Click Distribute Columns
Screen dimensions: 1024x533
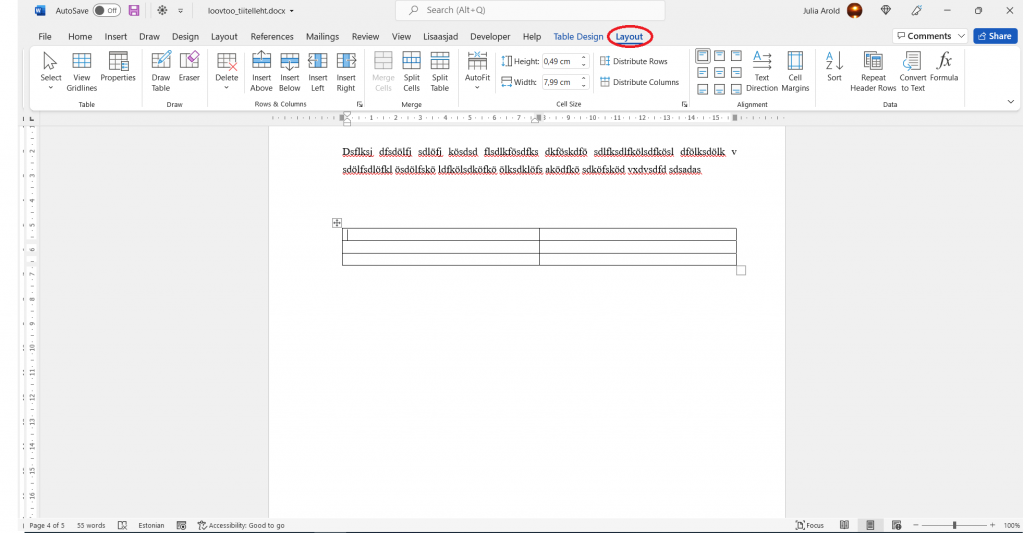639,82
